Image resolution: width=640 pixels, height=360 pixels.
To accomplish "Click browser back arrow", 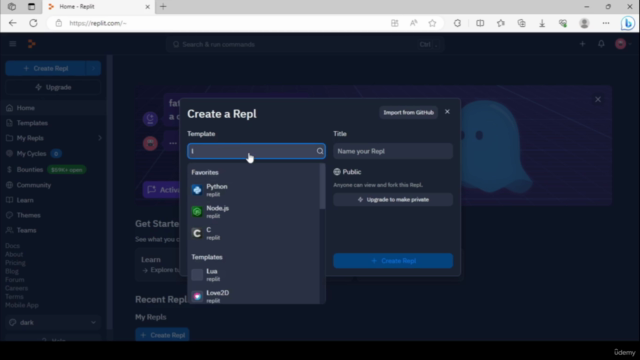I will 13,23.
